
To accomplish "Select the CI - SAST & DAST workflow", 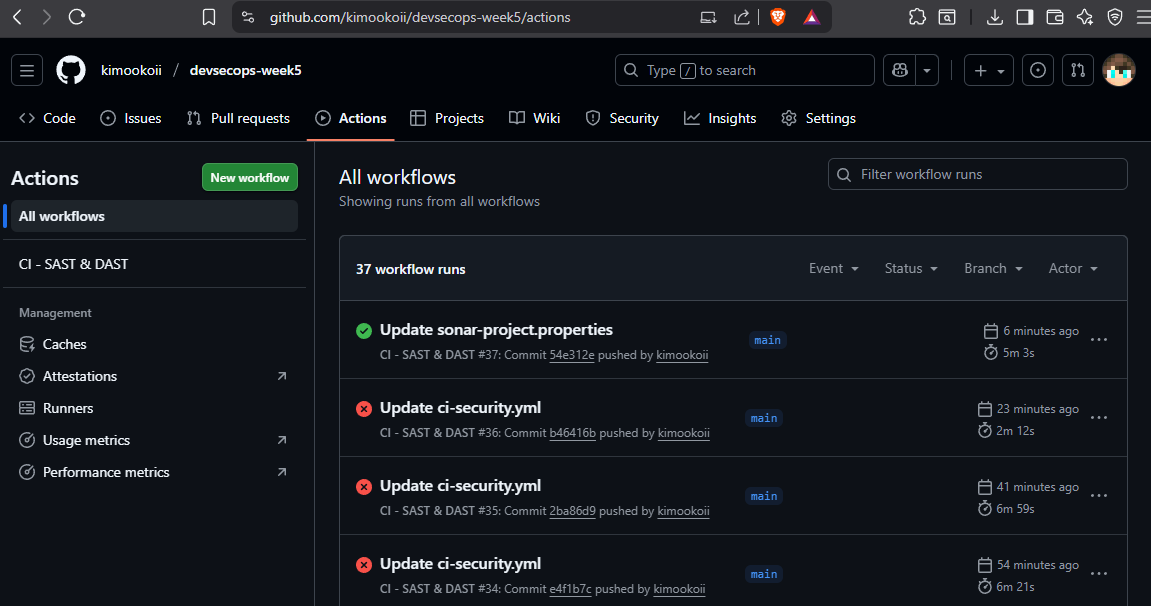I will [x=74, y=264].
